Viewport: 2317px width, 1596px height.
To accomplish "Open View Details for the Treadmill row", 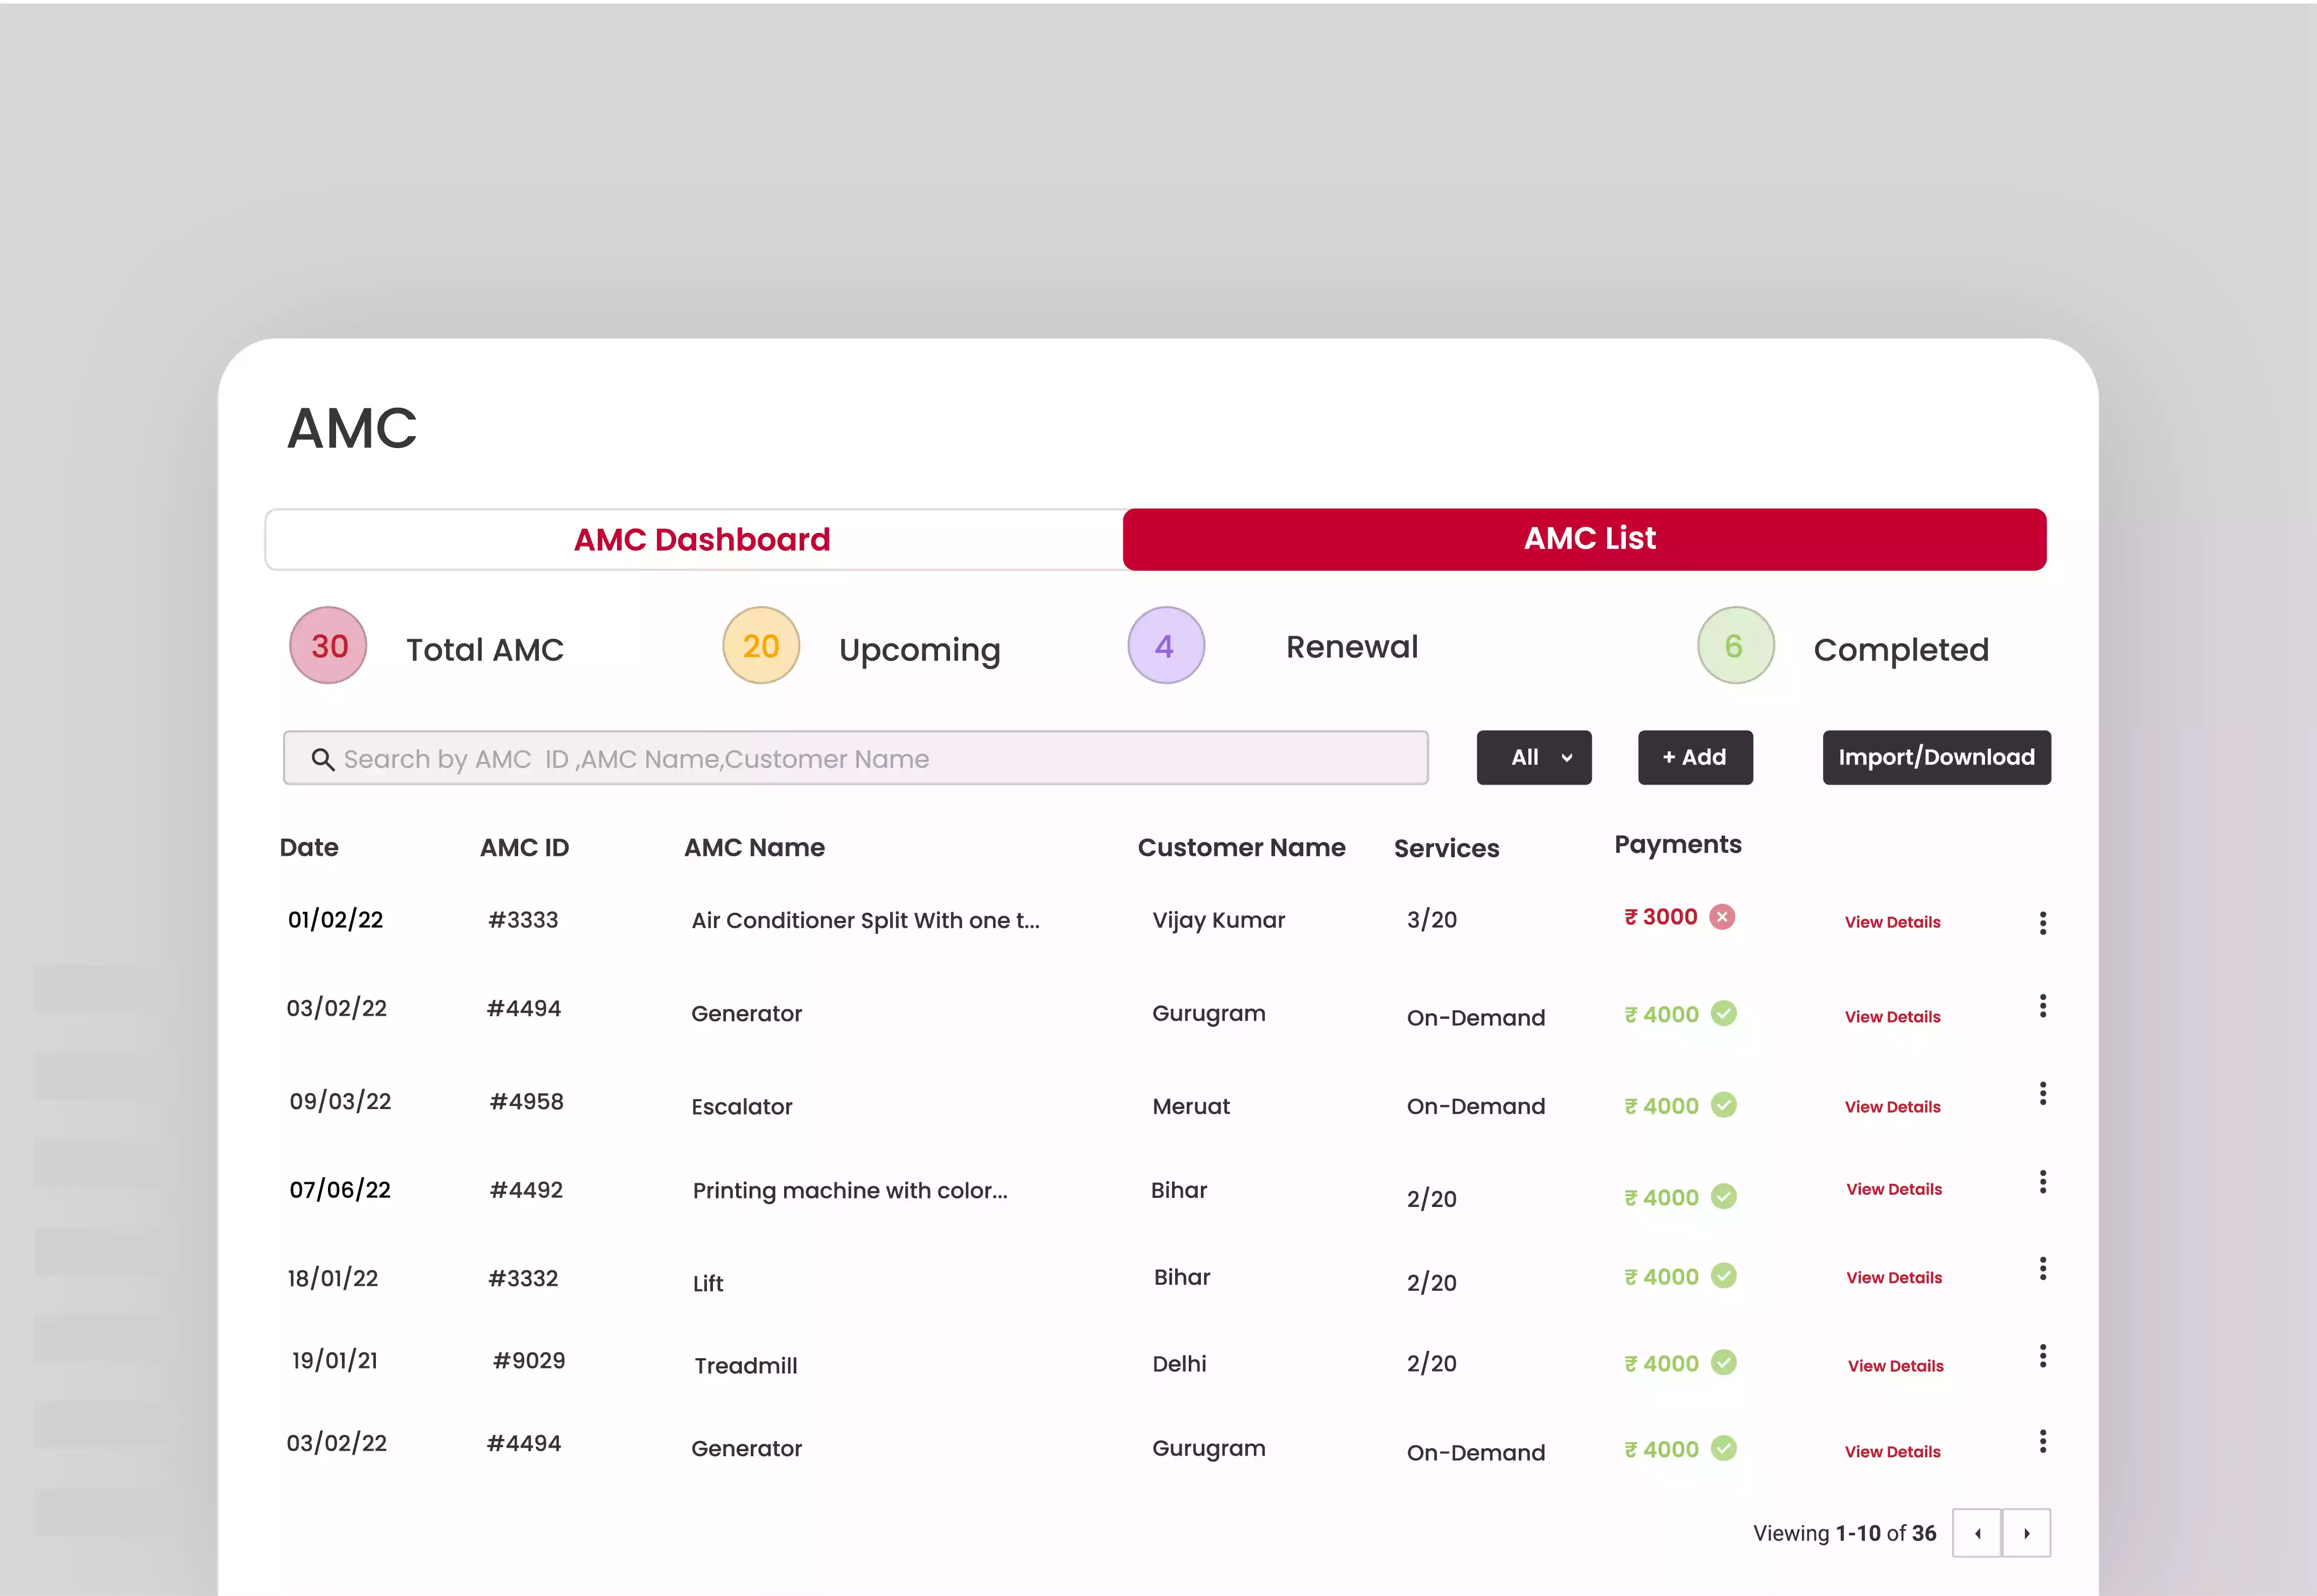I will pos(1896,1366).
